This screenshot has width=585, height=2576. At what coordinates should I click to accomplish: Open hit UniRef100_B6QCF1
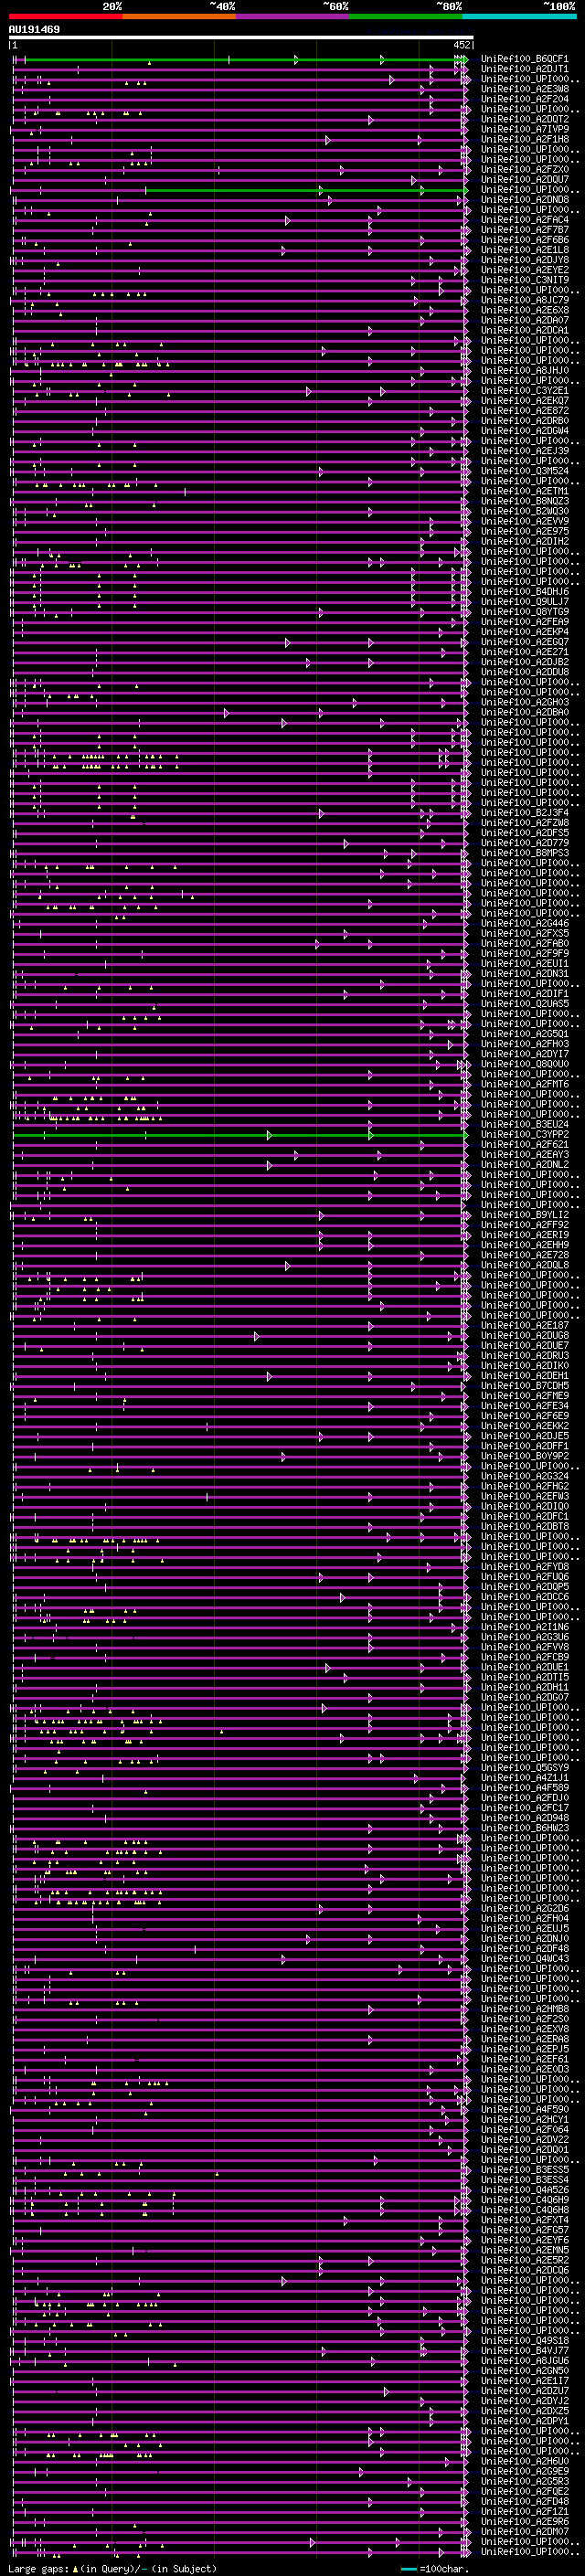pyautogui.click(x=524, y=59)
